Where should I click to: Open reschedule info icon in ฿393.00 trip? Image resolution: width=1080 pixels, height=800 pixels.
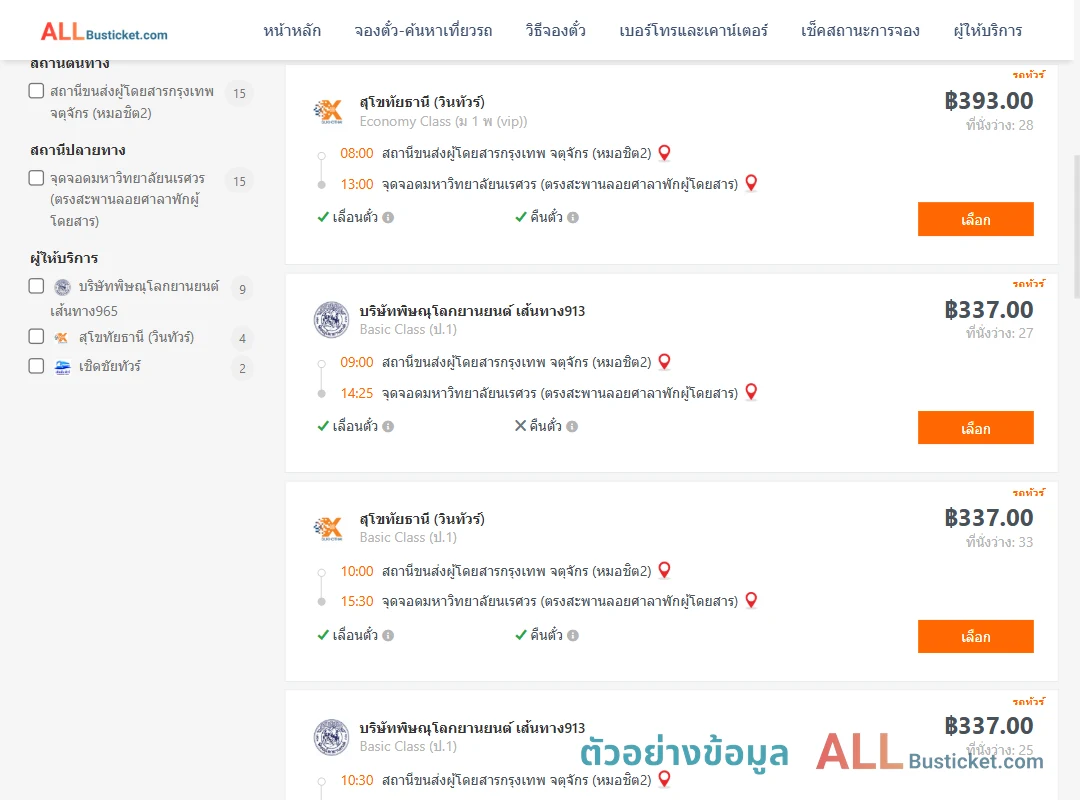[x=388, y=218]
